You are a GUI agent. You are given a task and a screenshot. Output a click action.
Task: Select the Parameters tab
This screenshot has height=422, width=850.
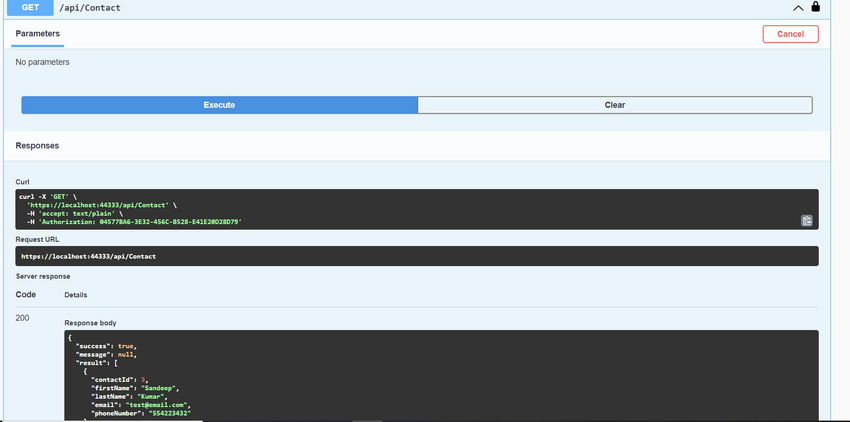(37, 34)
